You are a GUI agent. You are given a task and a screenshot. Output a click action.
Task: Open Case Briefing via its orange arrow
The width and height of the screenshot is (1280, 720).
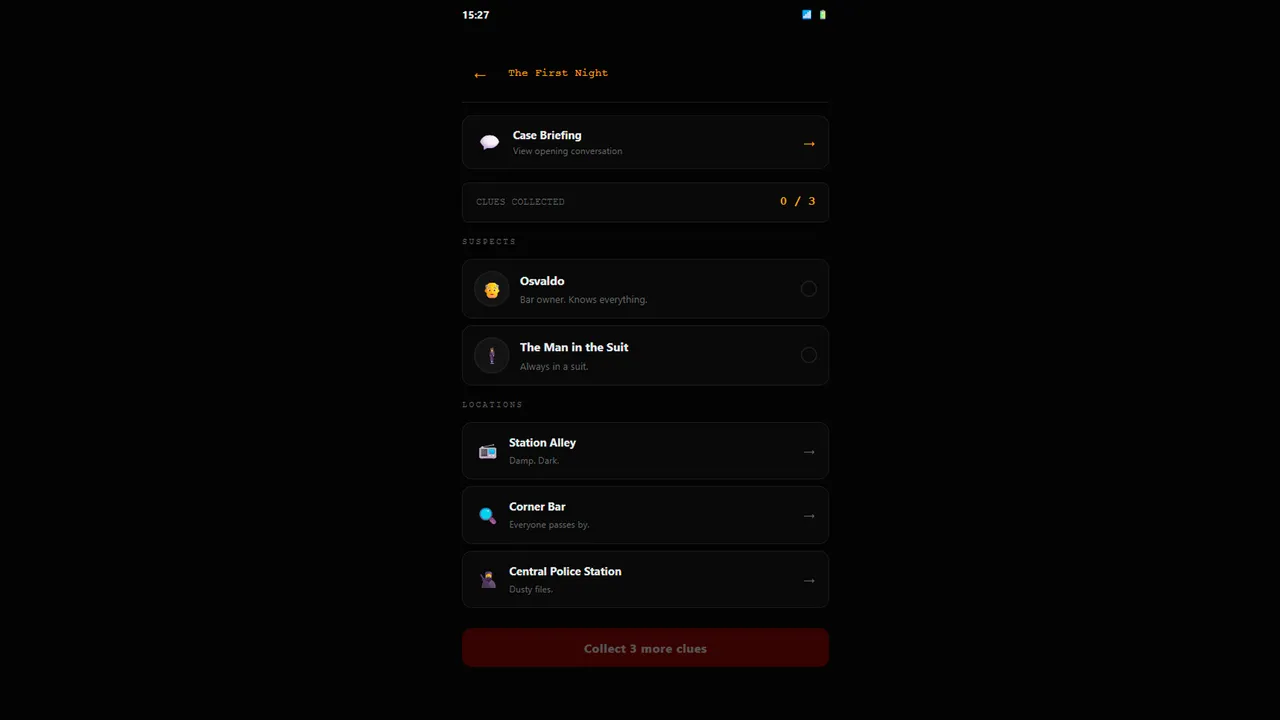click(x=809, y=144)
